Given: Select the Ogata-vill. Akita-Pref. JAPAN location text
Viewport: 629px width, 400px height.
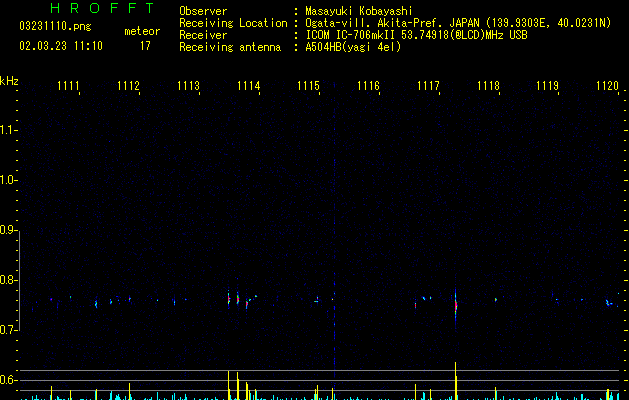Looking at the screenshot, I should (x=458, y=23).
